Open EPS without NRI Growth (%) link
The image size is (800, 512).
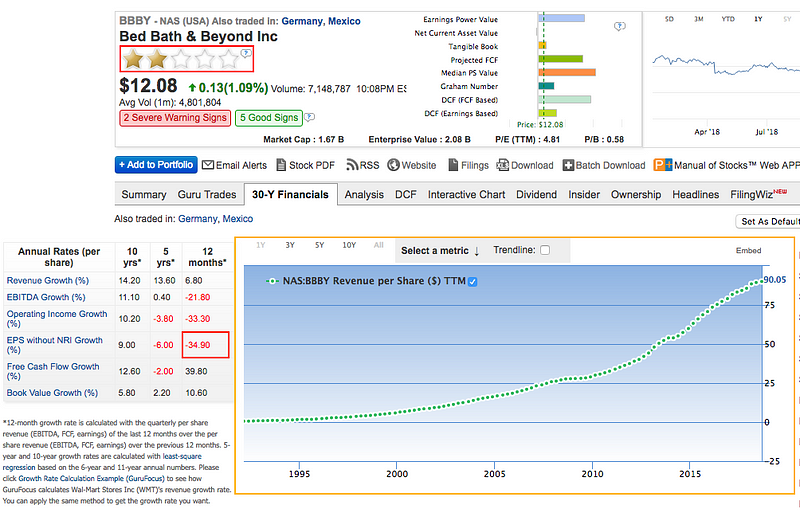click(x=55, y=345)
